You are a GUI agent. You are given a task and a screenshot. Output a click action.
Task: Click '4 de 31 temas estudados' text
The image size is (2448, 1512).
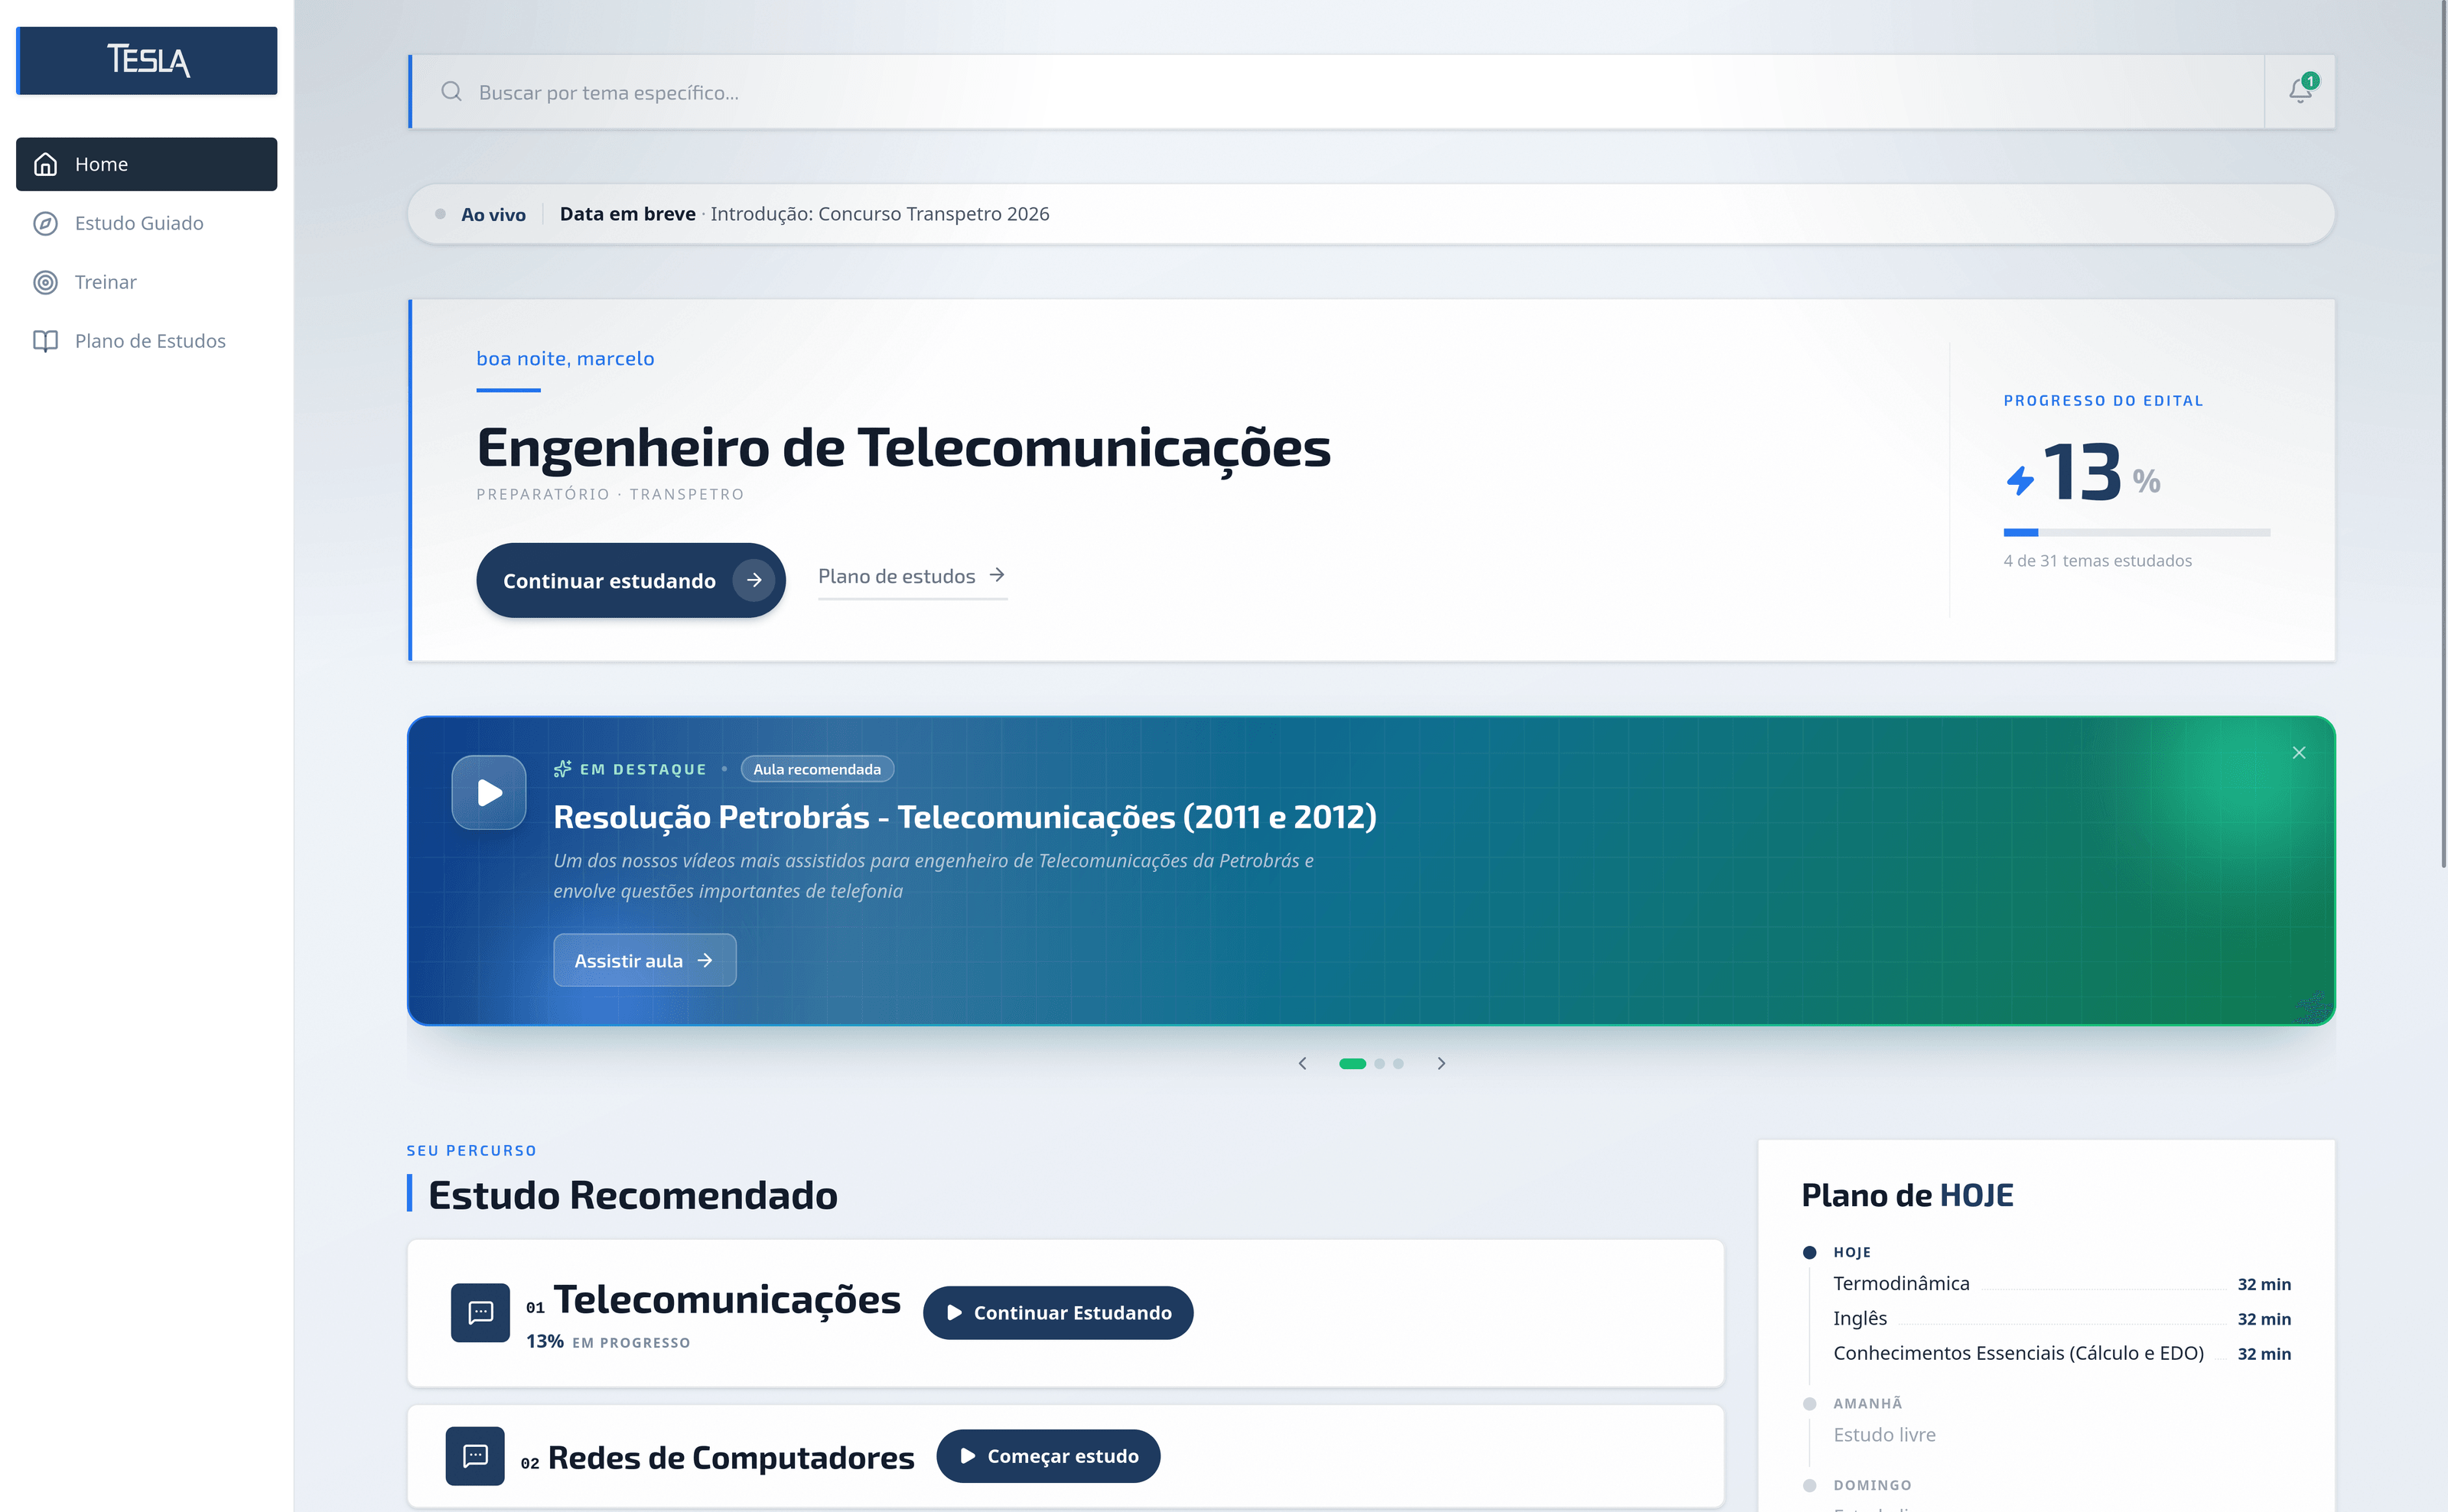click(2097, 561)
